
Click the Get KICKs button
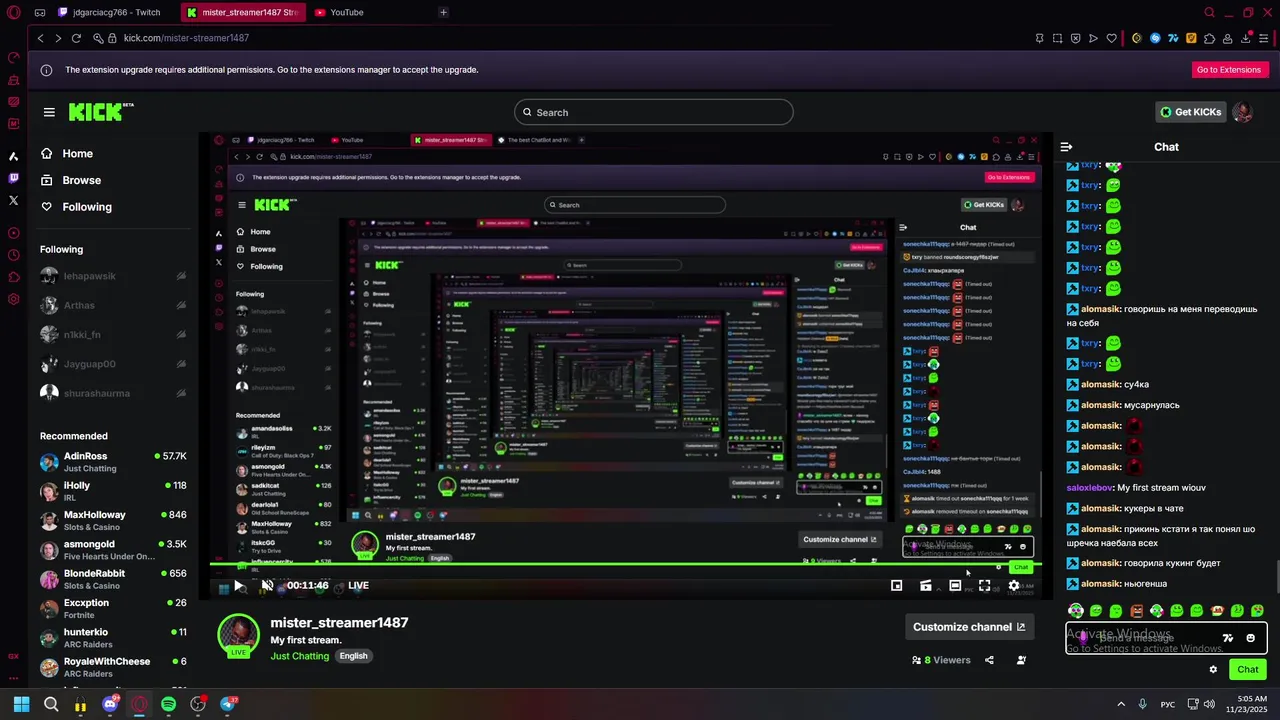1190,112
